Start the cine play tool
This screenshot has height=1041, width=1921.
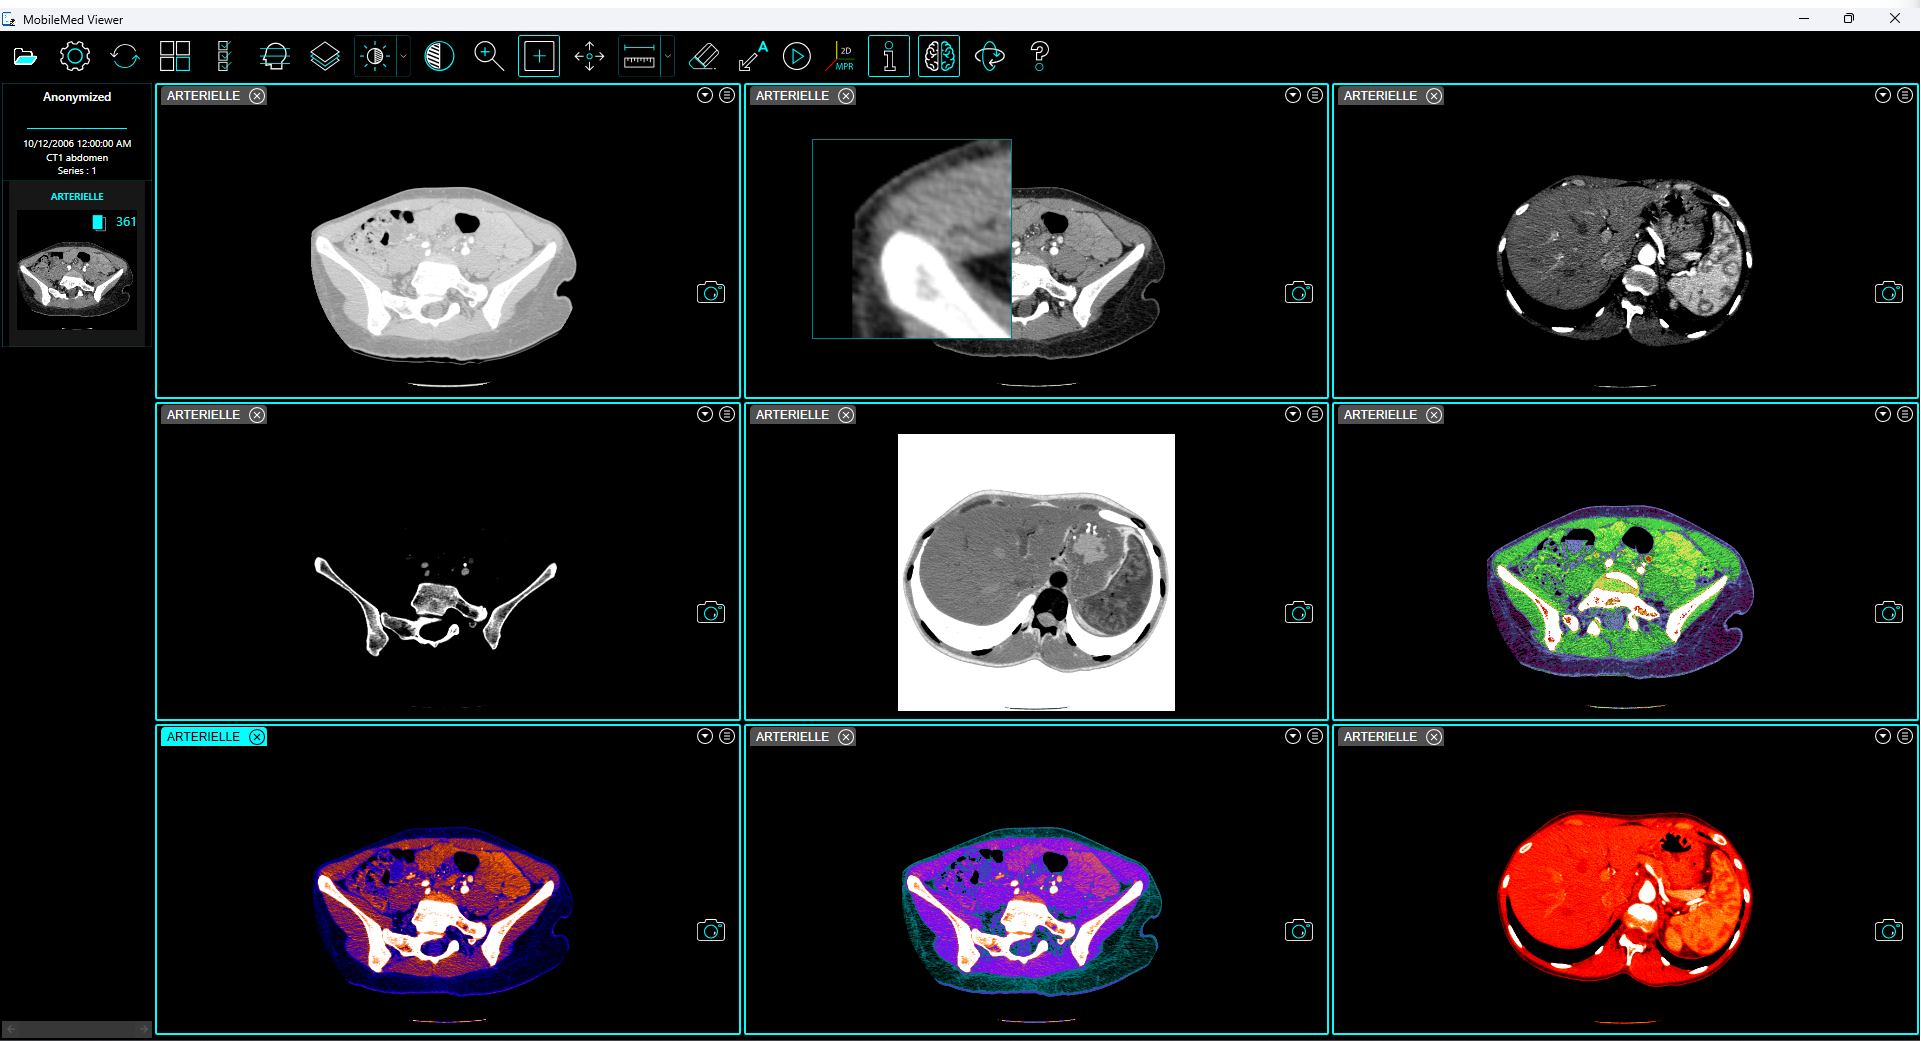(797, 56)
